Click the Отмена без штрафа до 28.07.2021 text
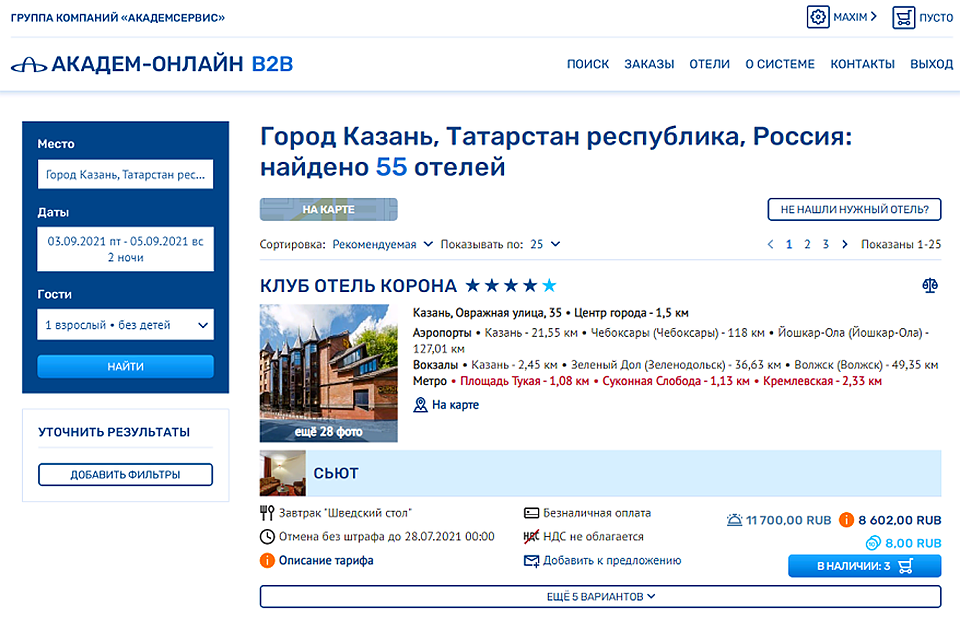This screenshot has height=618, width=960. click(387, 537)
